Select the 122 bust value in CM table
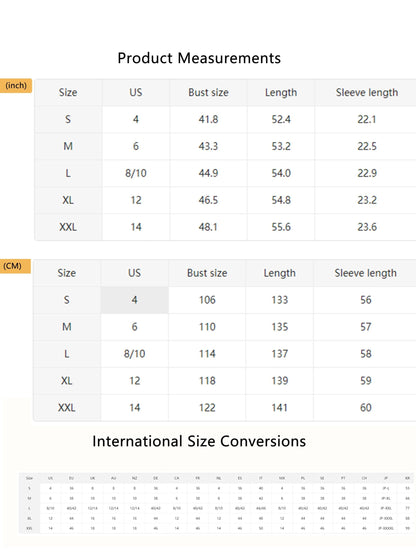The width and height of the screenshot is (416, 555). click(207, 408)
